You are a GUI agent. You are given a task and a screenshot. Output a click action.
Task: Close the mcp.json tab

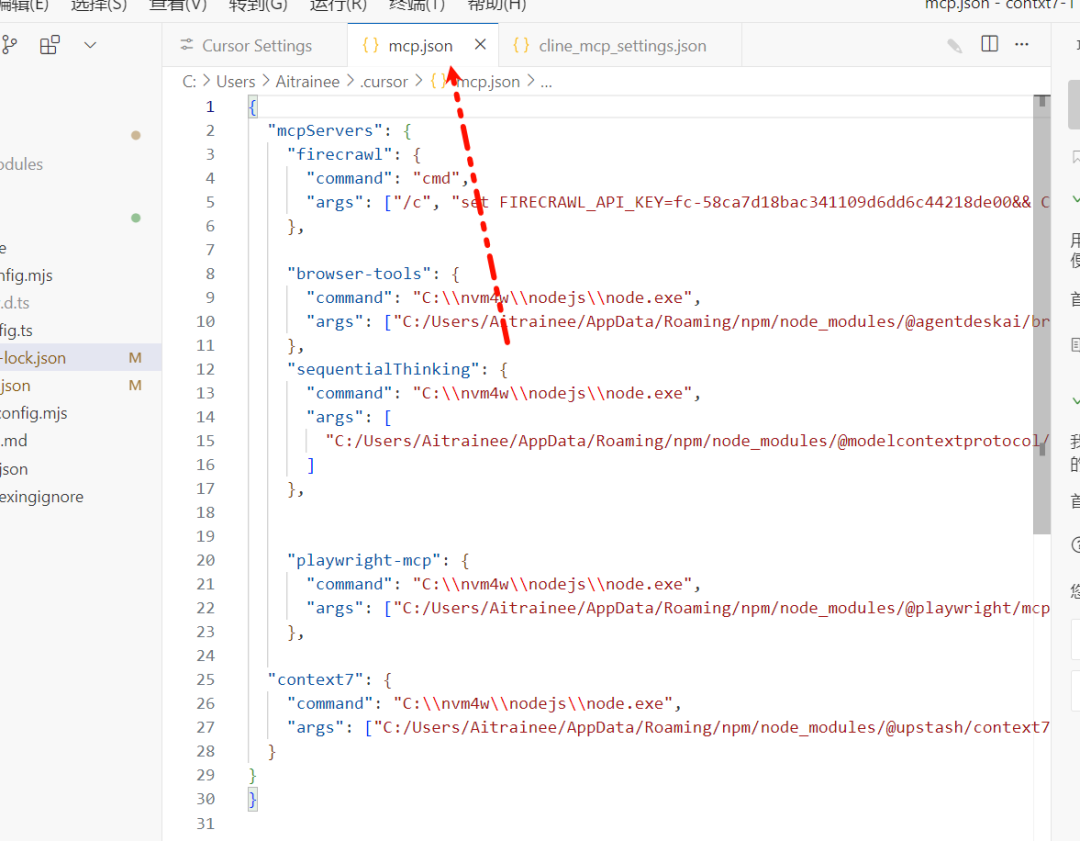(x=480, y=45)
